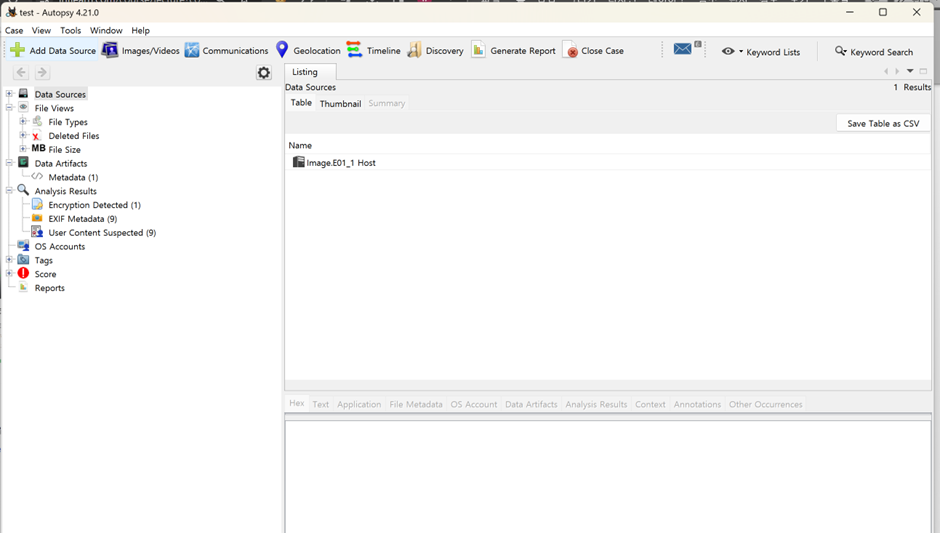Click the MB File Size icon
940x533 pixels.
(x=38, y=149)
